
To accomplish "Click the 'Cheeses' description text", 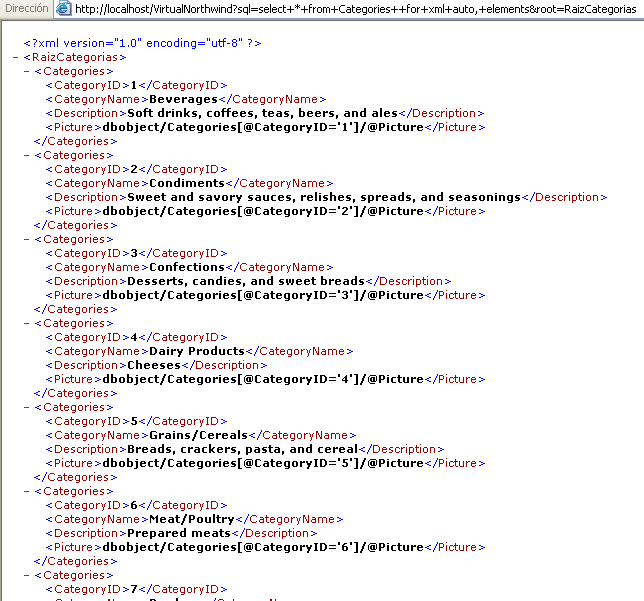I will click(x=154, y=365).
